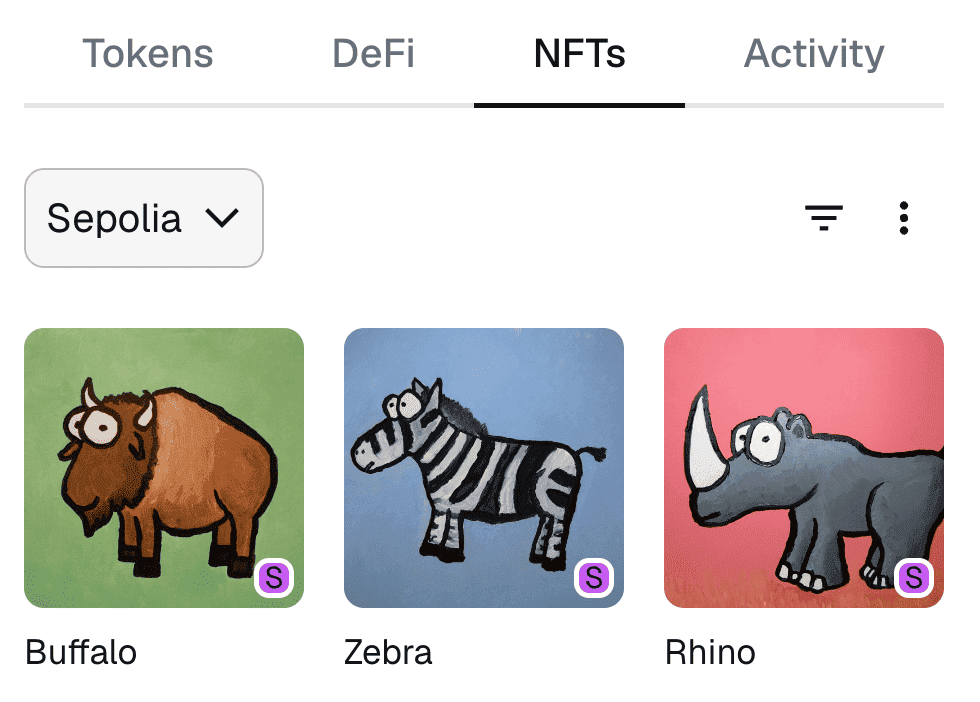
Task: Click the Sepolia text in network selector
Action: click(x=114, y=218)
